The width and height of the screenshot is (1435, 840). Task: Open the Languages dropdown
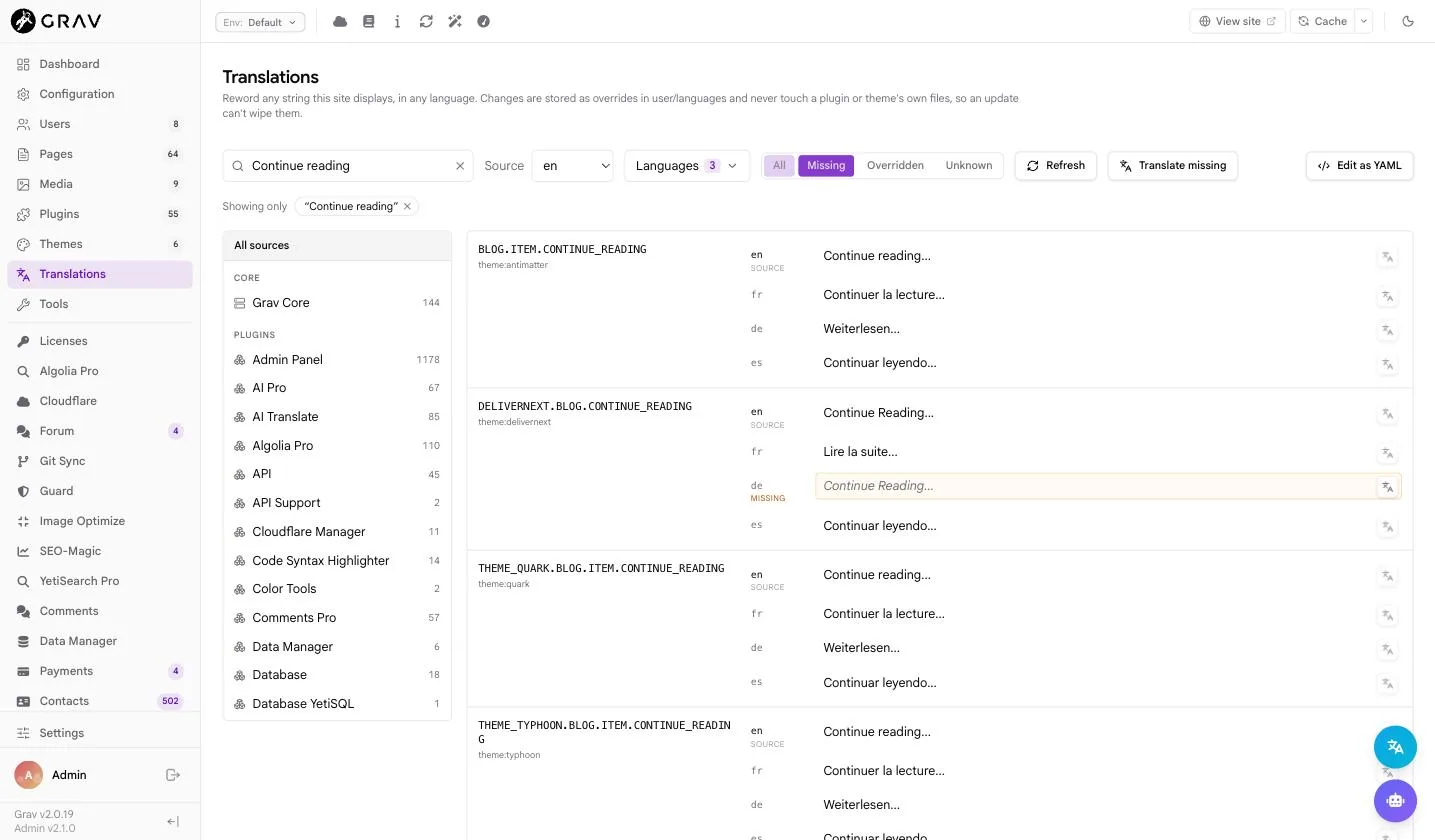tap(687, 166)
